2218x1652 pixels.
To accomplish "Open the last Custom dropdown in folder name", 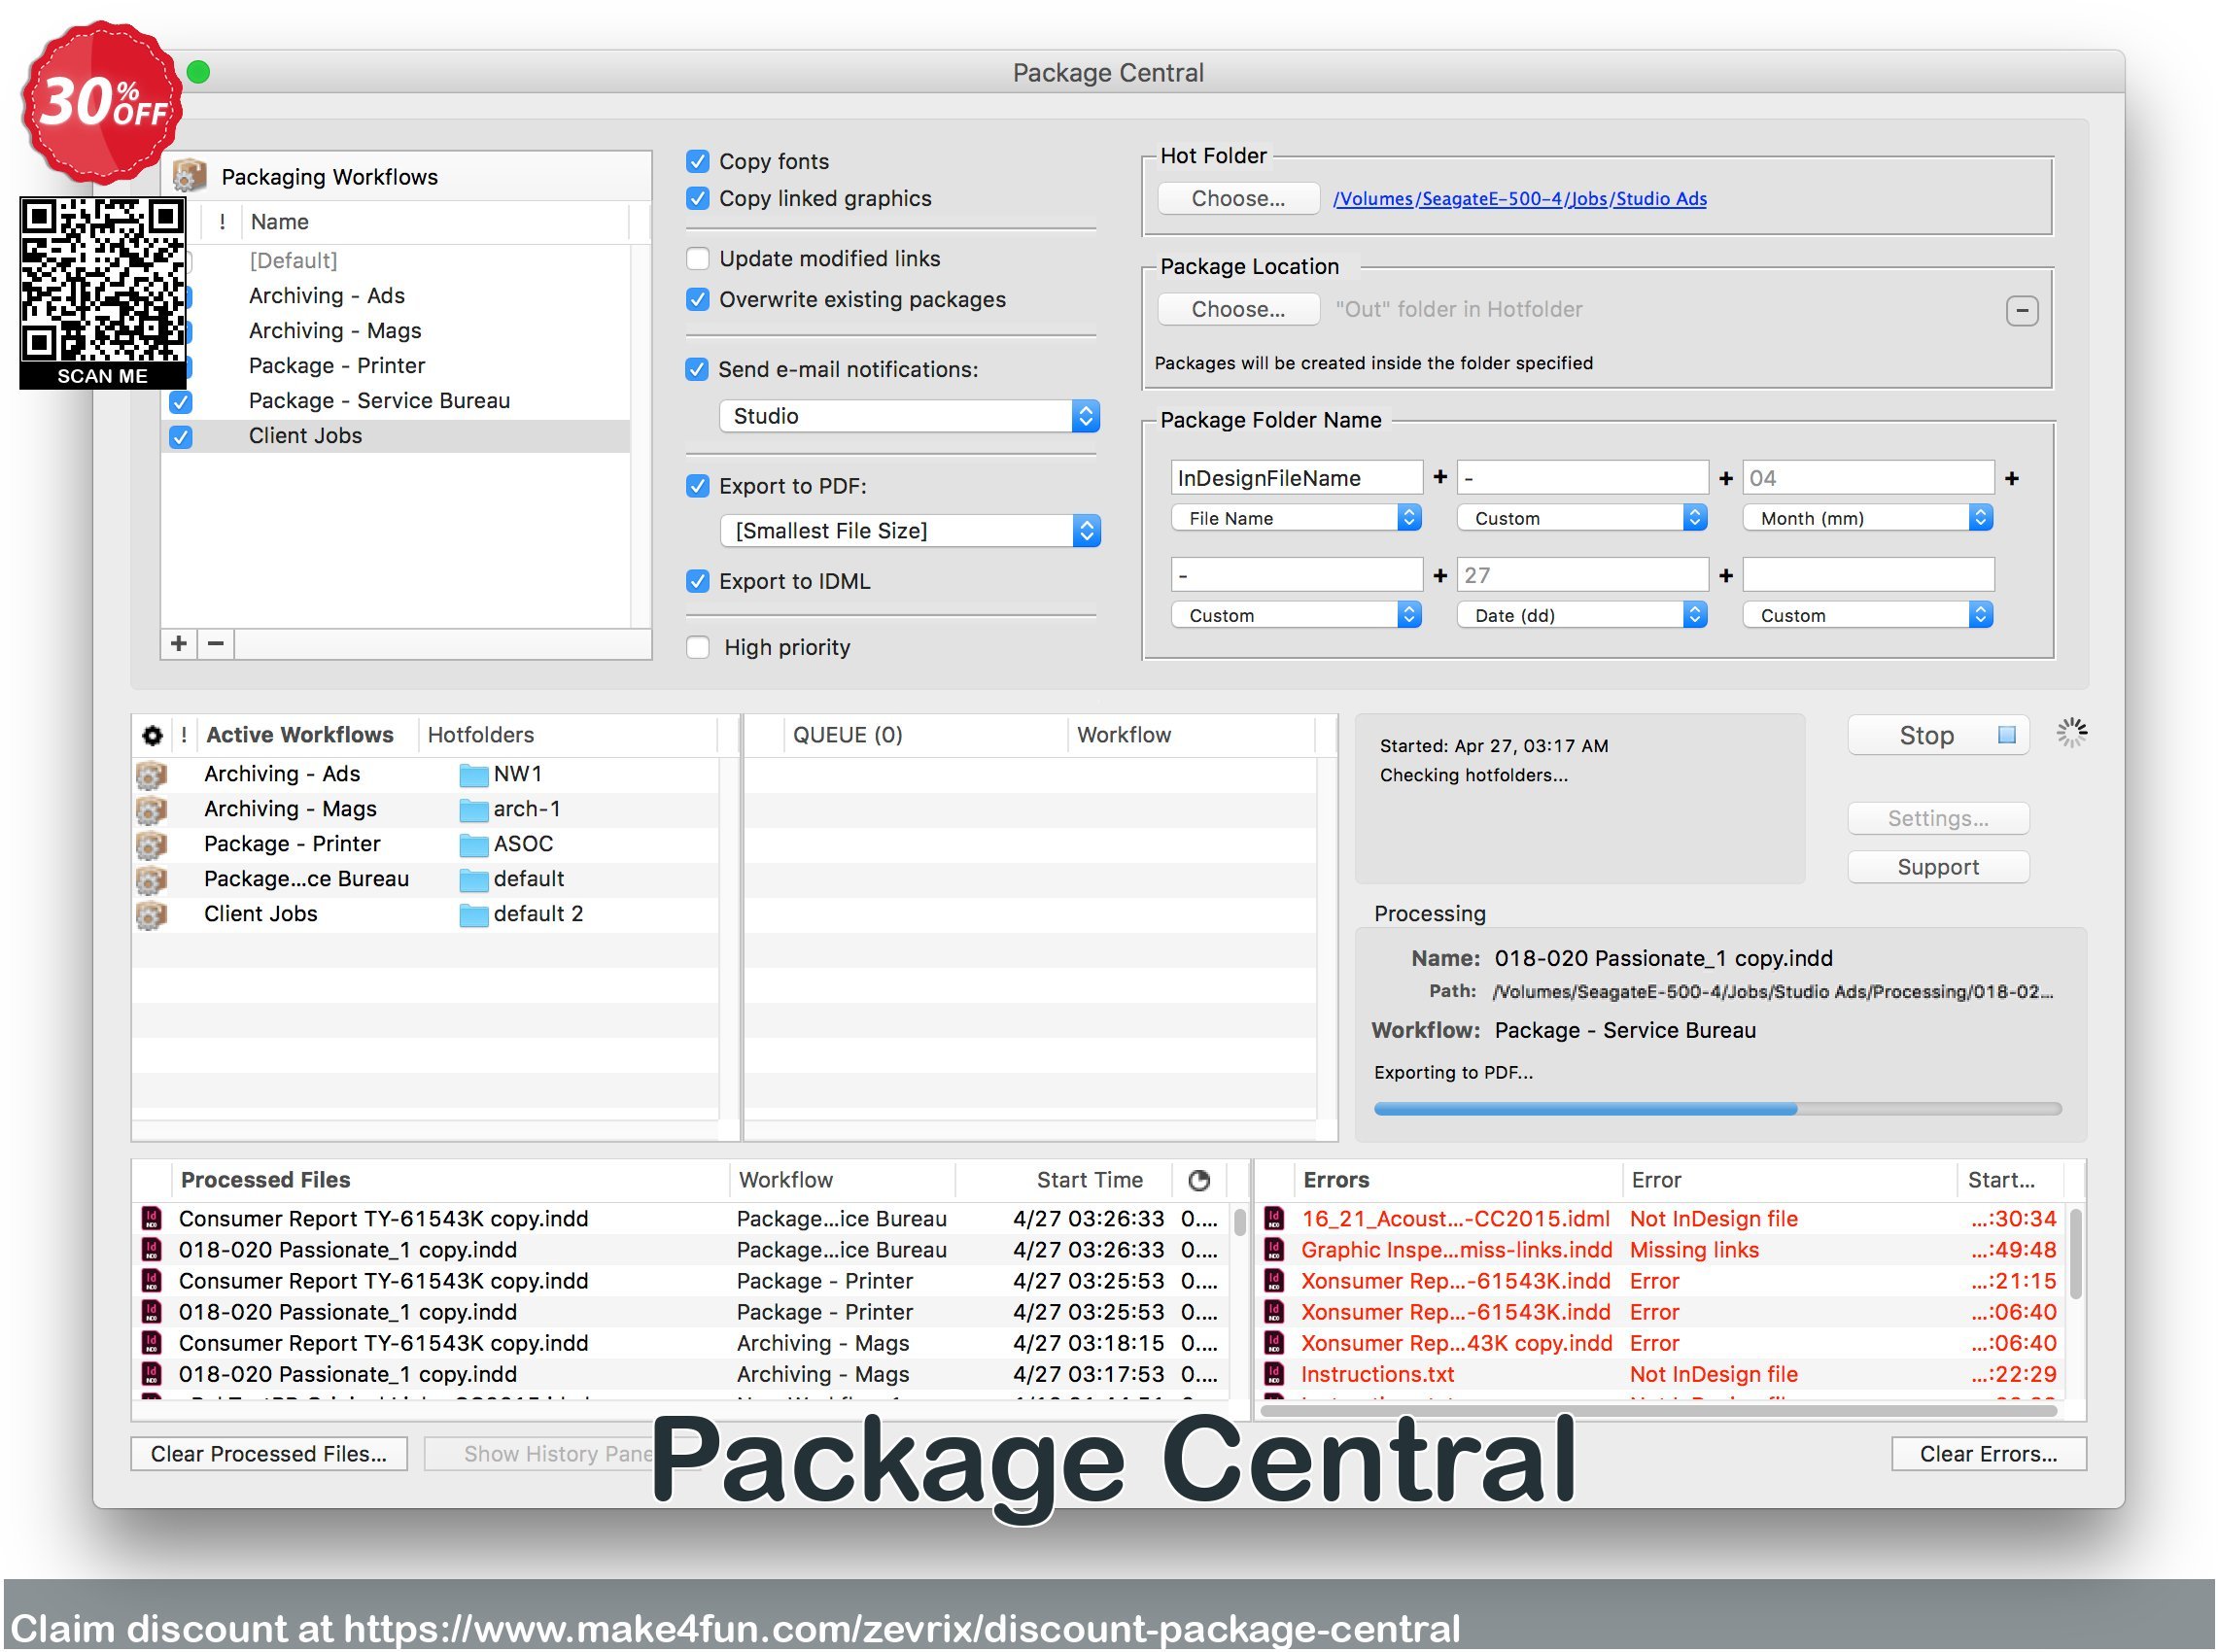I will (1868, 615).
